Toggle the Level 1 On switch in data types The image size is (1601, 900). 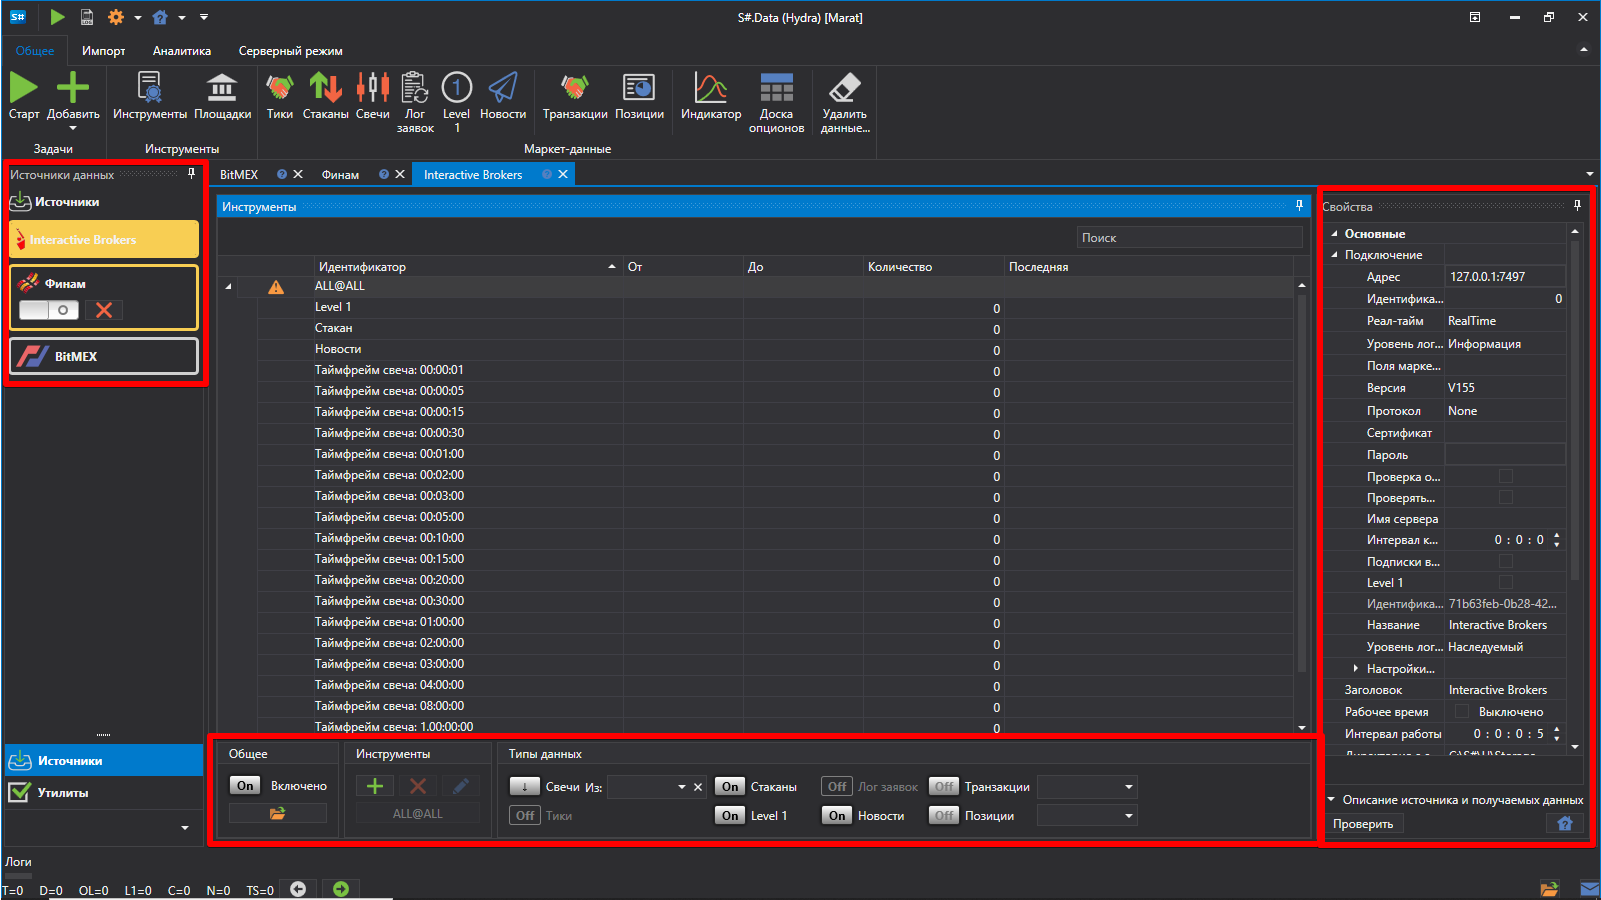[730, 816]
